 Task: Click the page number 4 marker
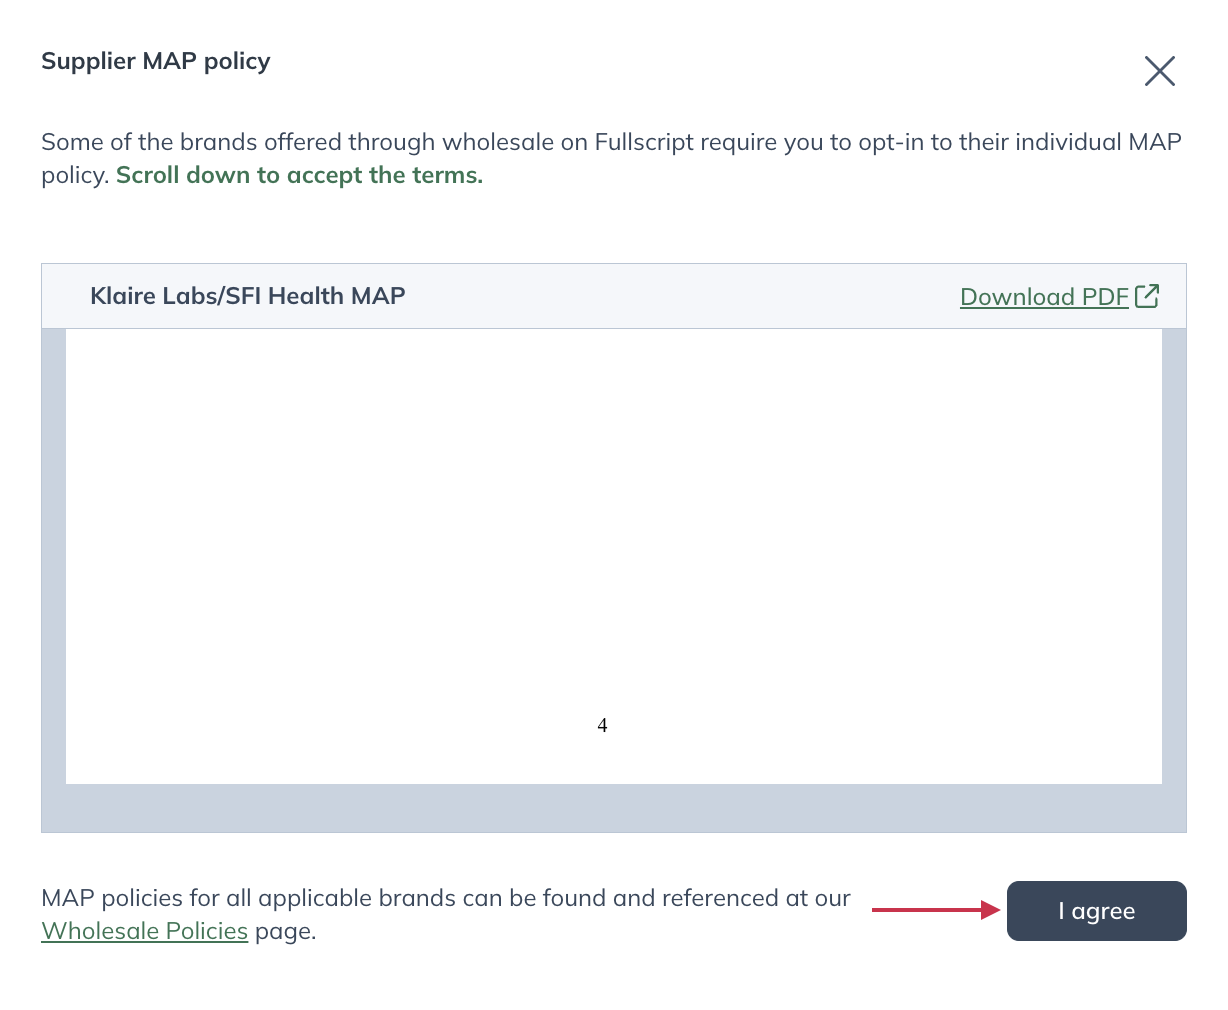[x=602, y=724]
